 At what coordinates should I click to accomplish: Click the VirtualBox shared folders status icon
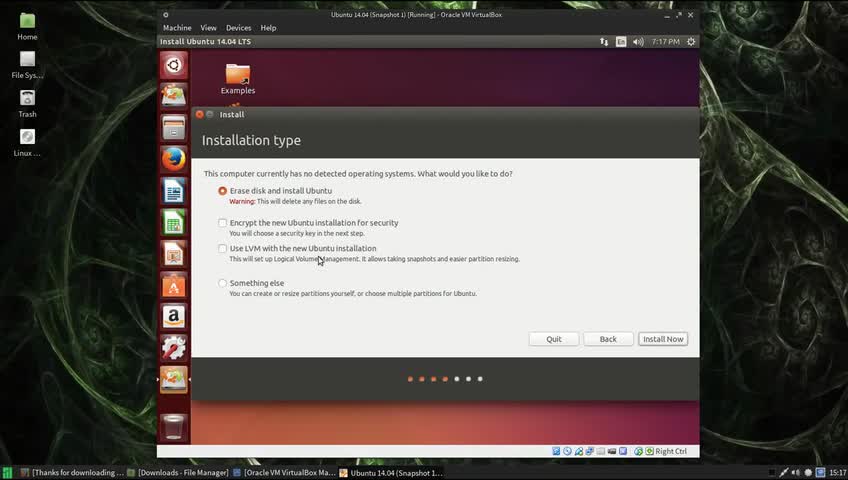coord(601,451)
